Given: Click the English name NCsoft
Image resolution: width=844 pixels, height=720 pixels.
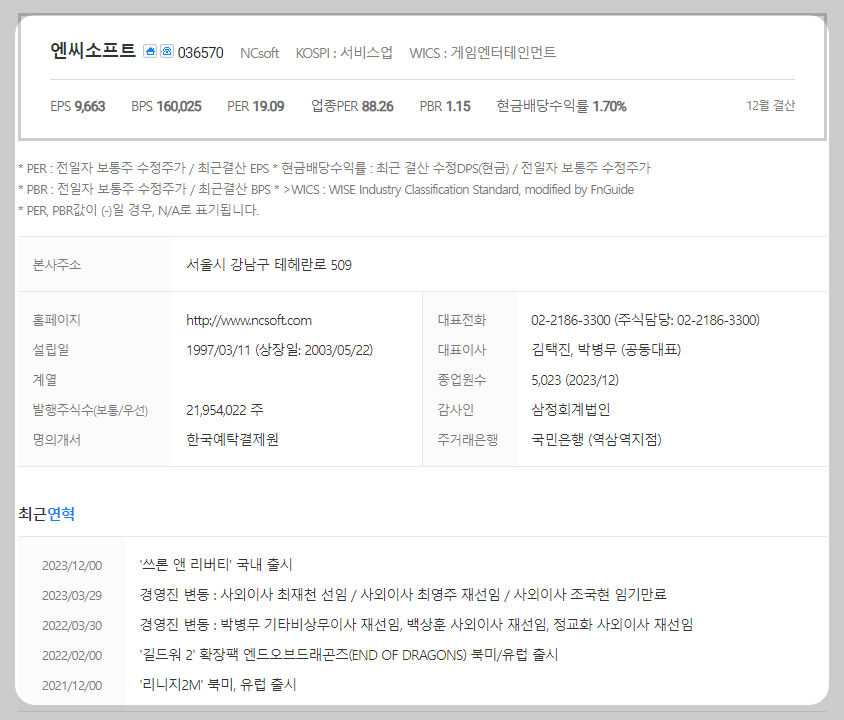Looking at the screenshot, I should (x=259, y=53).
